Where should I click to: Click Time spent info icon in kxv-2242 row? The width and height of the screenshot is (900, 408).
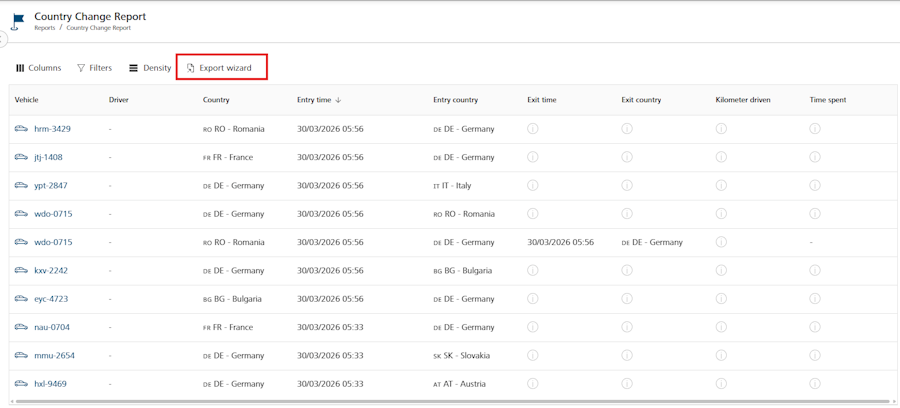click(815, 270)
